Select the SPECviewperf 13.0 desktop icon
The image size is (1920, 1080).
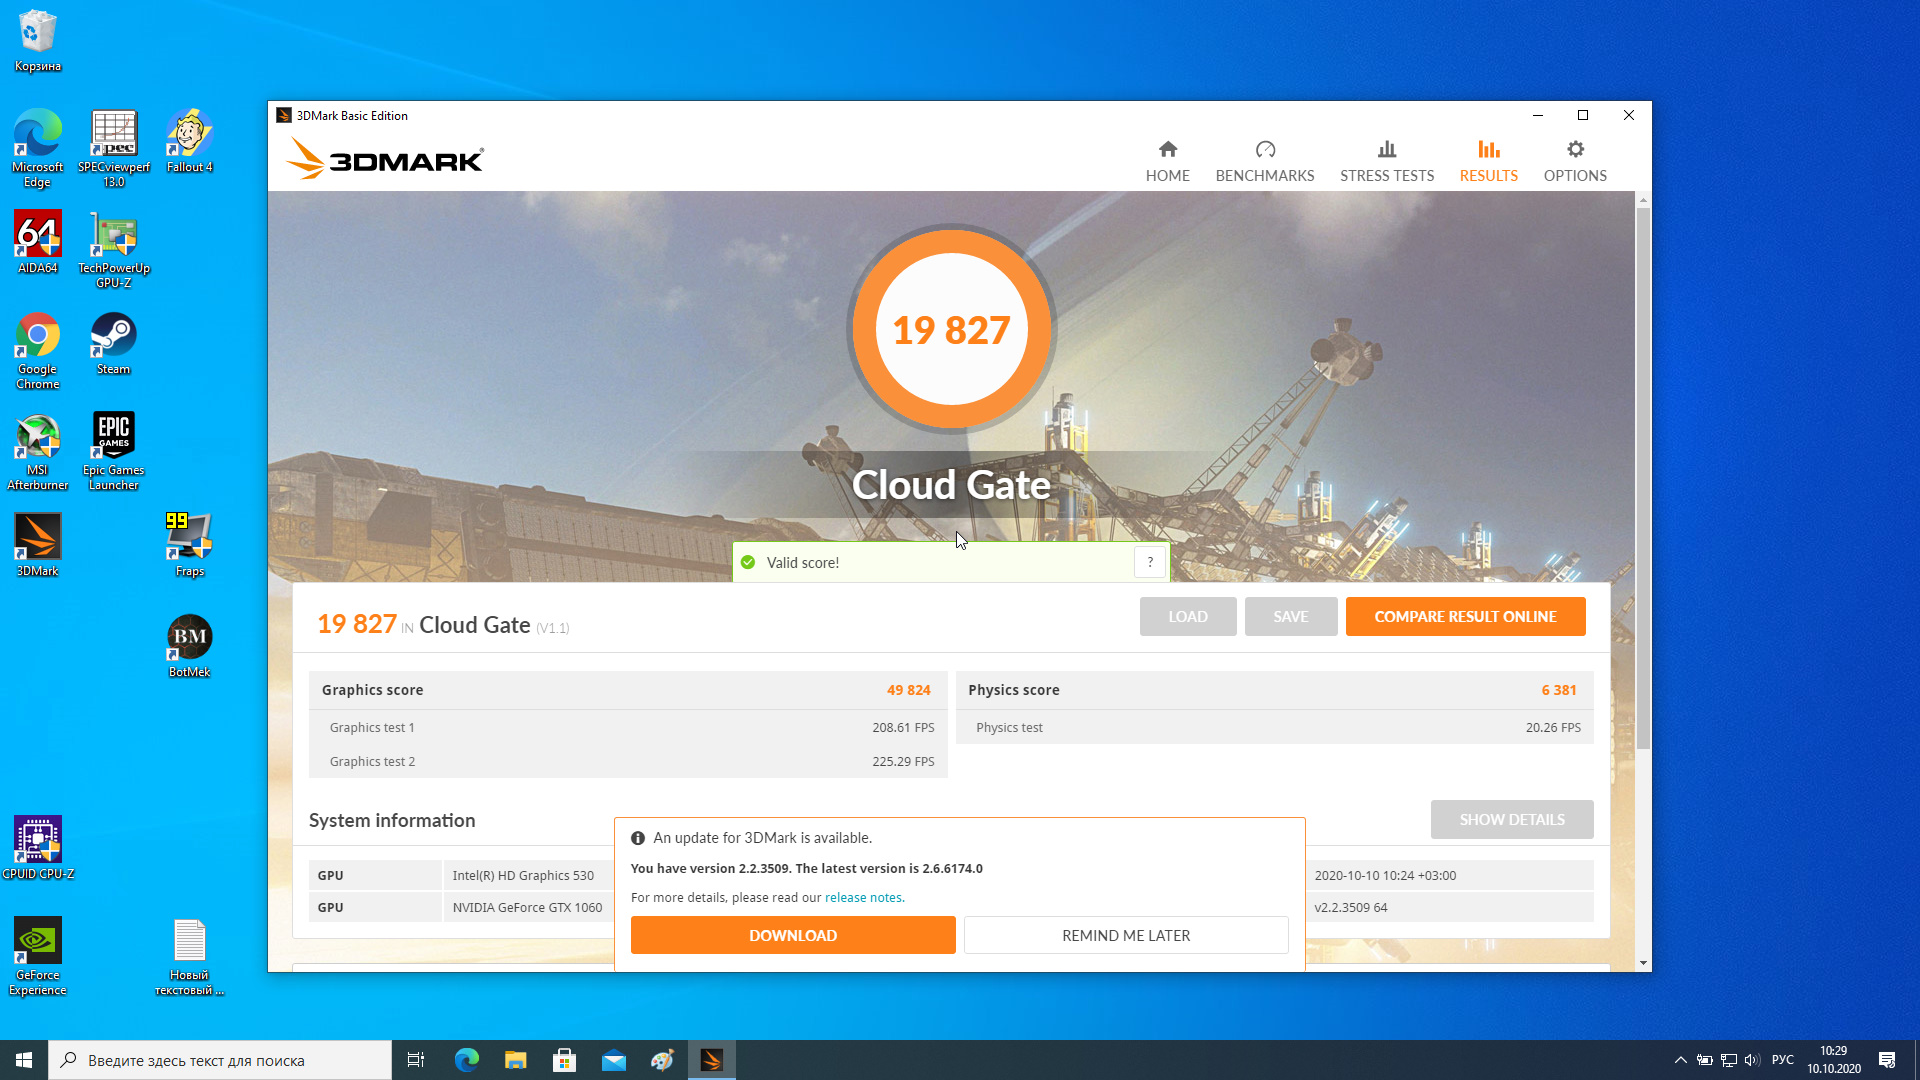tap(114, 147)
